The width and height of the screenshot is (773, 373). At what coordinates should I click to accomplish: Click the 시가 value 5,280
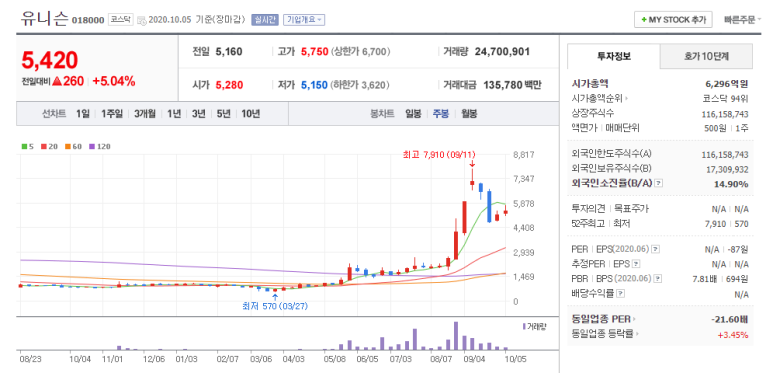229,85
